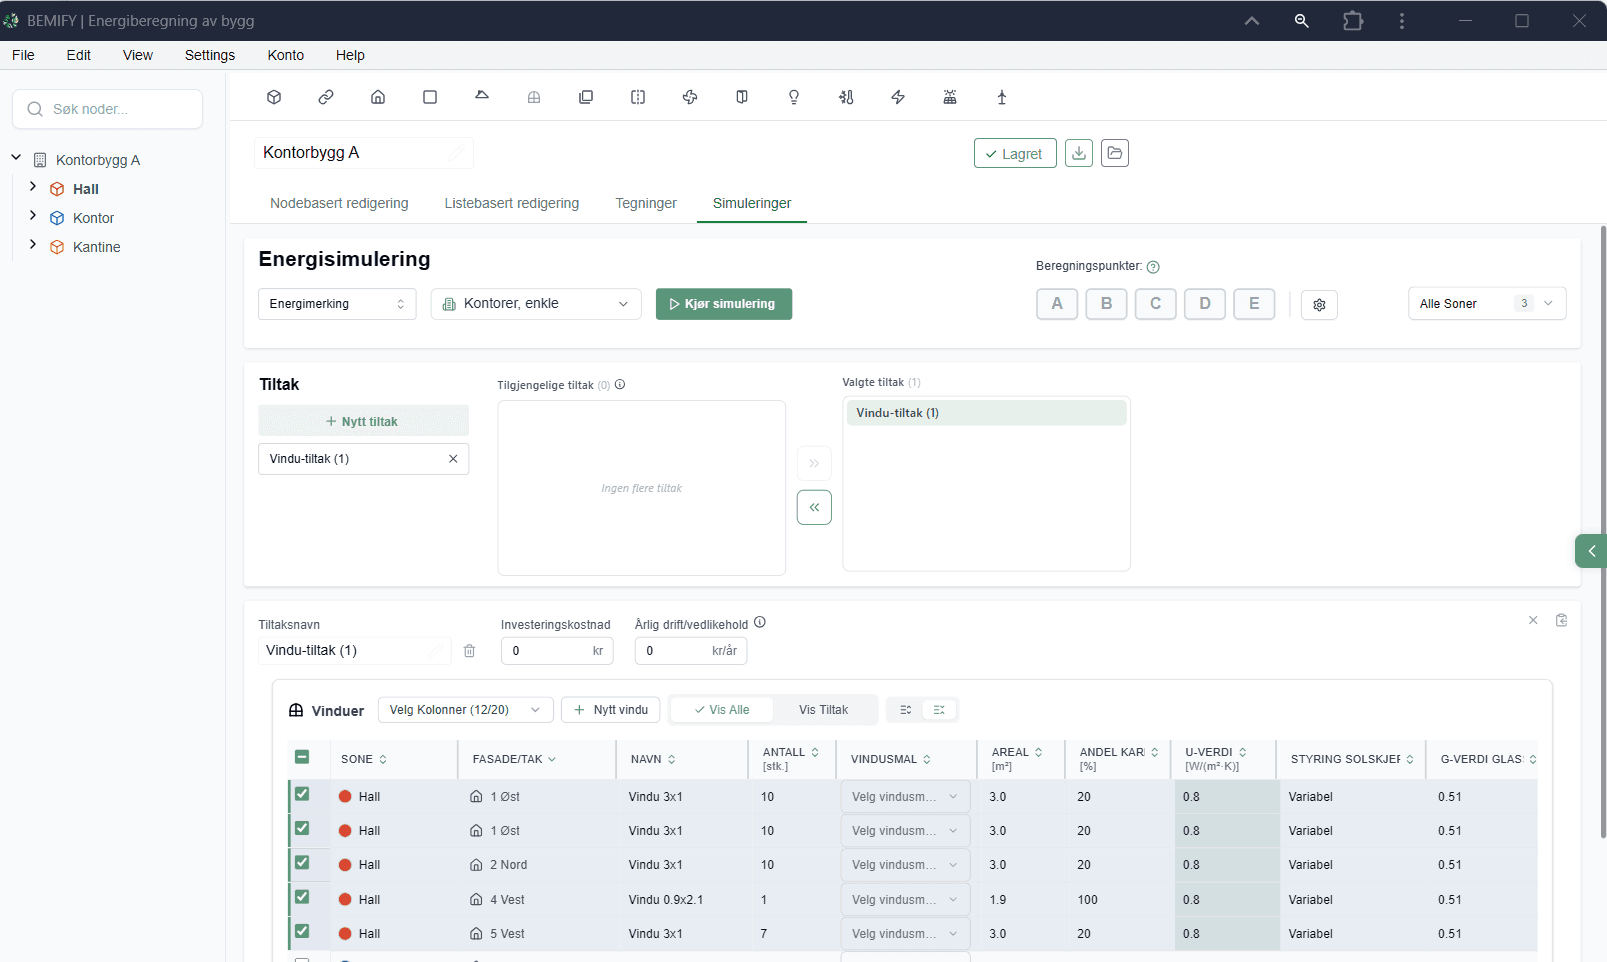Click the lightning bolt toolbar icon
The image size is (1607, 962).
click(898, 97)
